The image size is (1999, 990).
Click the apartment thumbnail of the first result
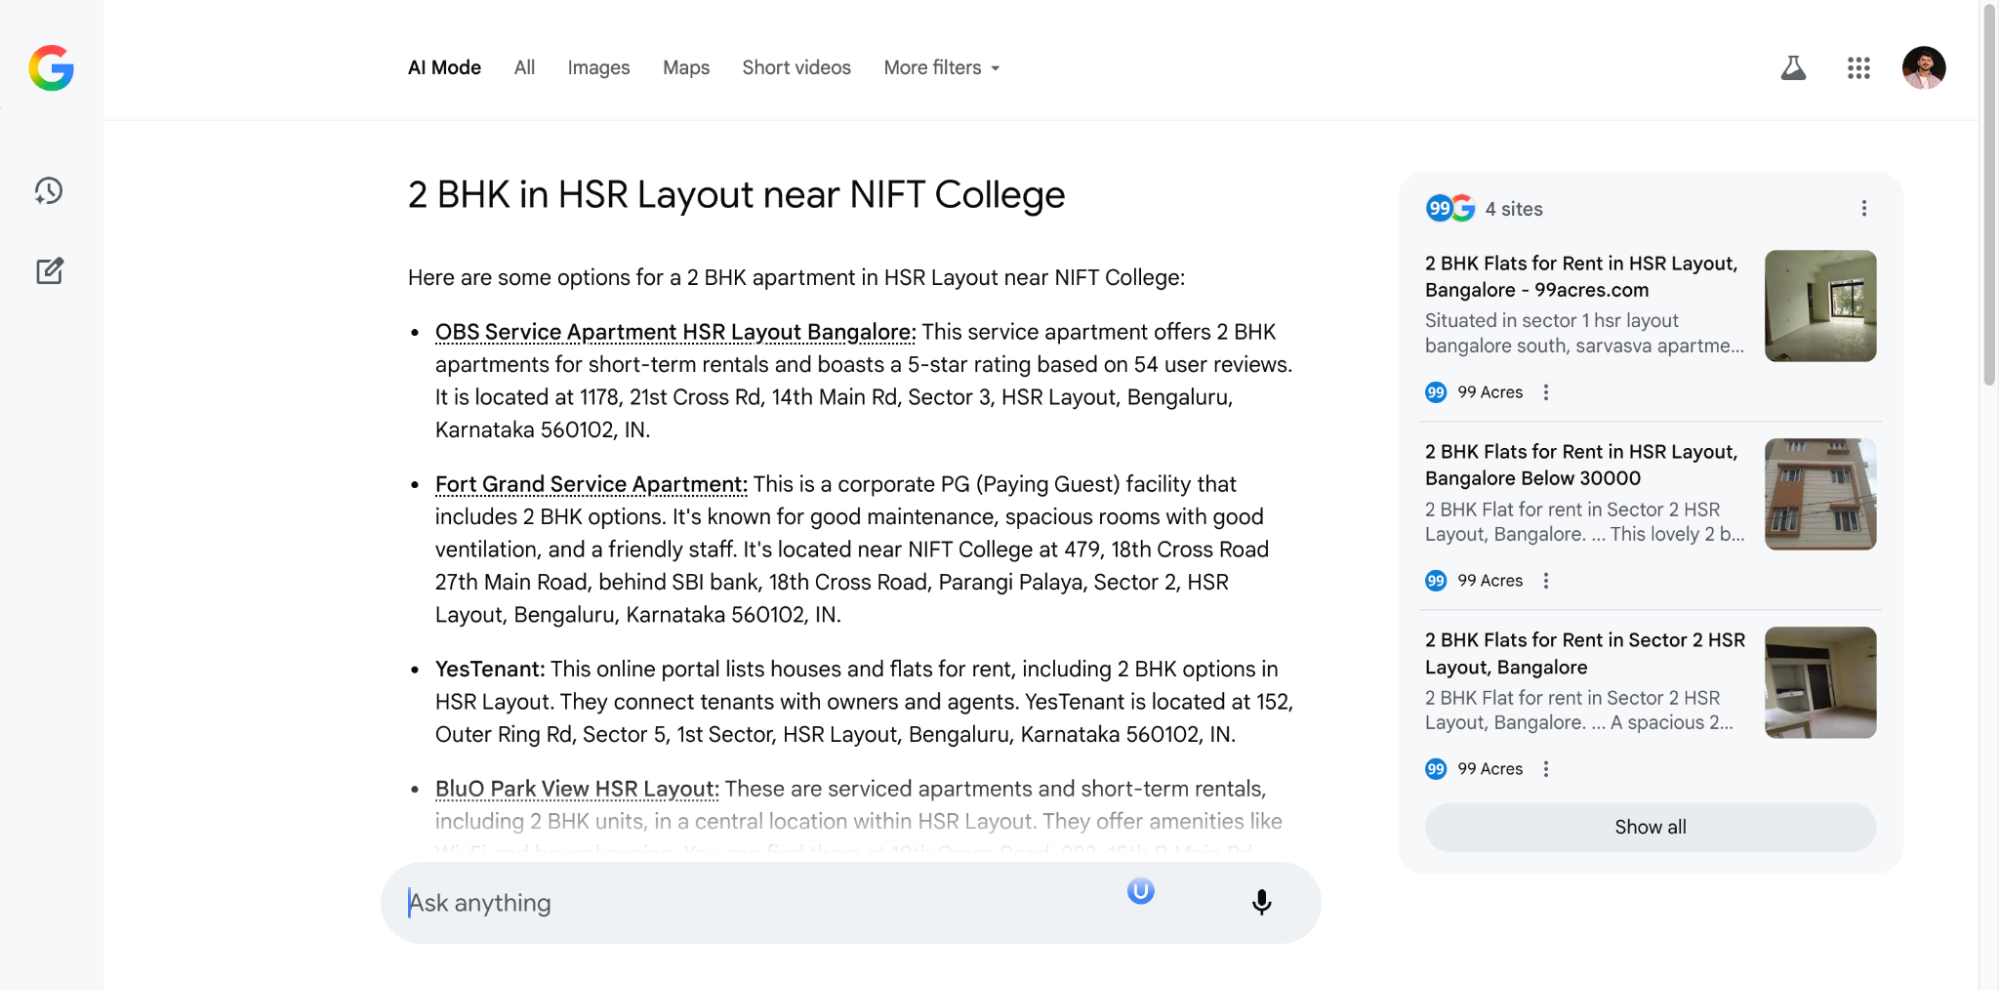point(1819,306)
